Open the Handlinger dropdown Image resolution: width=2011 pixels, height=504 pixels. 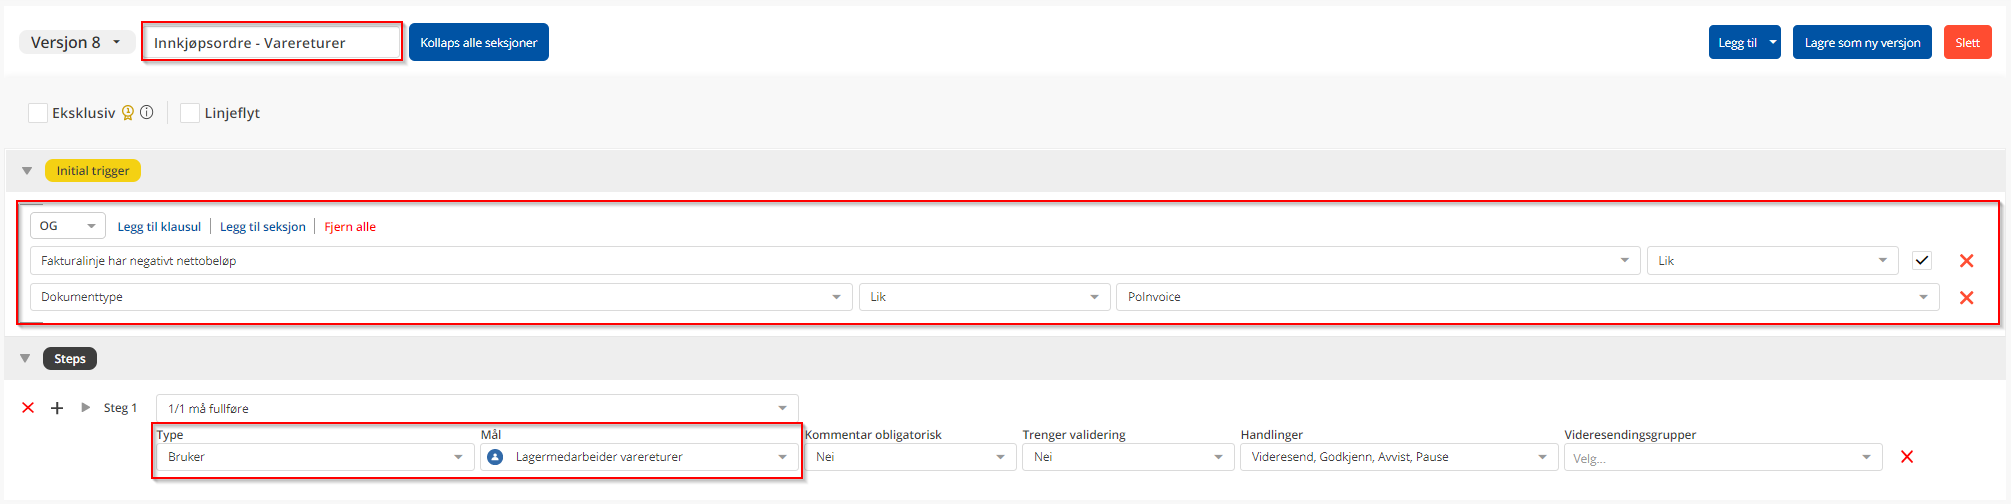pyautogui.click(x=1398, y=457)
